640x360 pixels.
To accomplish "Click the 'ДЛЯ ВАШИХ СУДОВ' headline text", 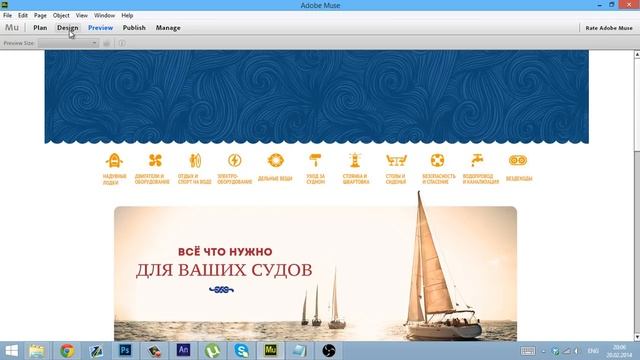I will (224, 270).
